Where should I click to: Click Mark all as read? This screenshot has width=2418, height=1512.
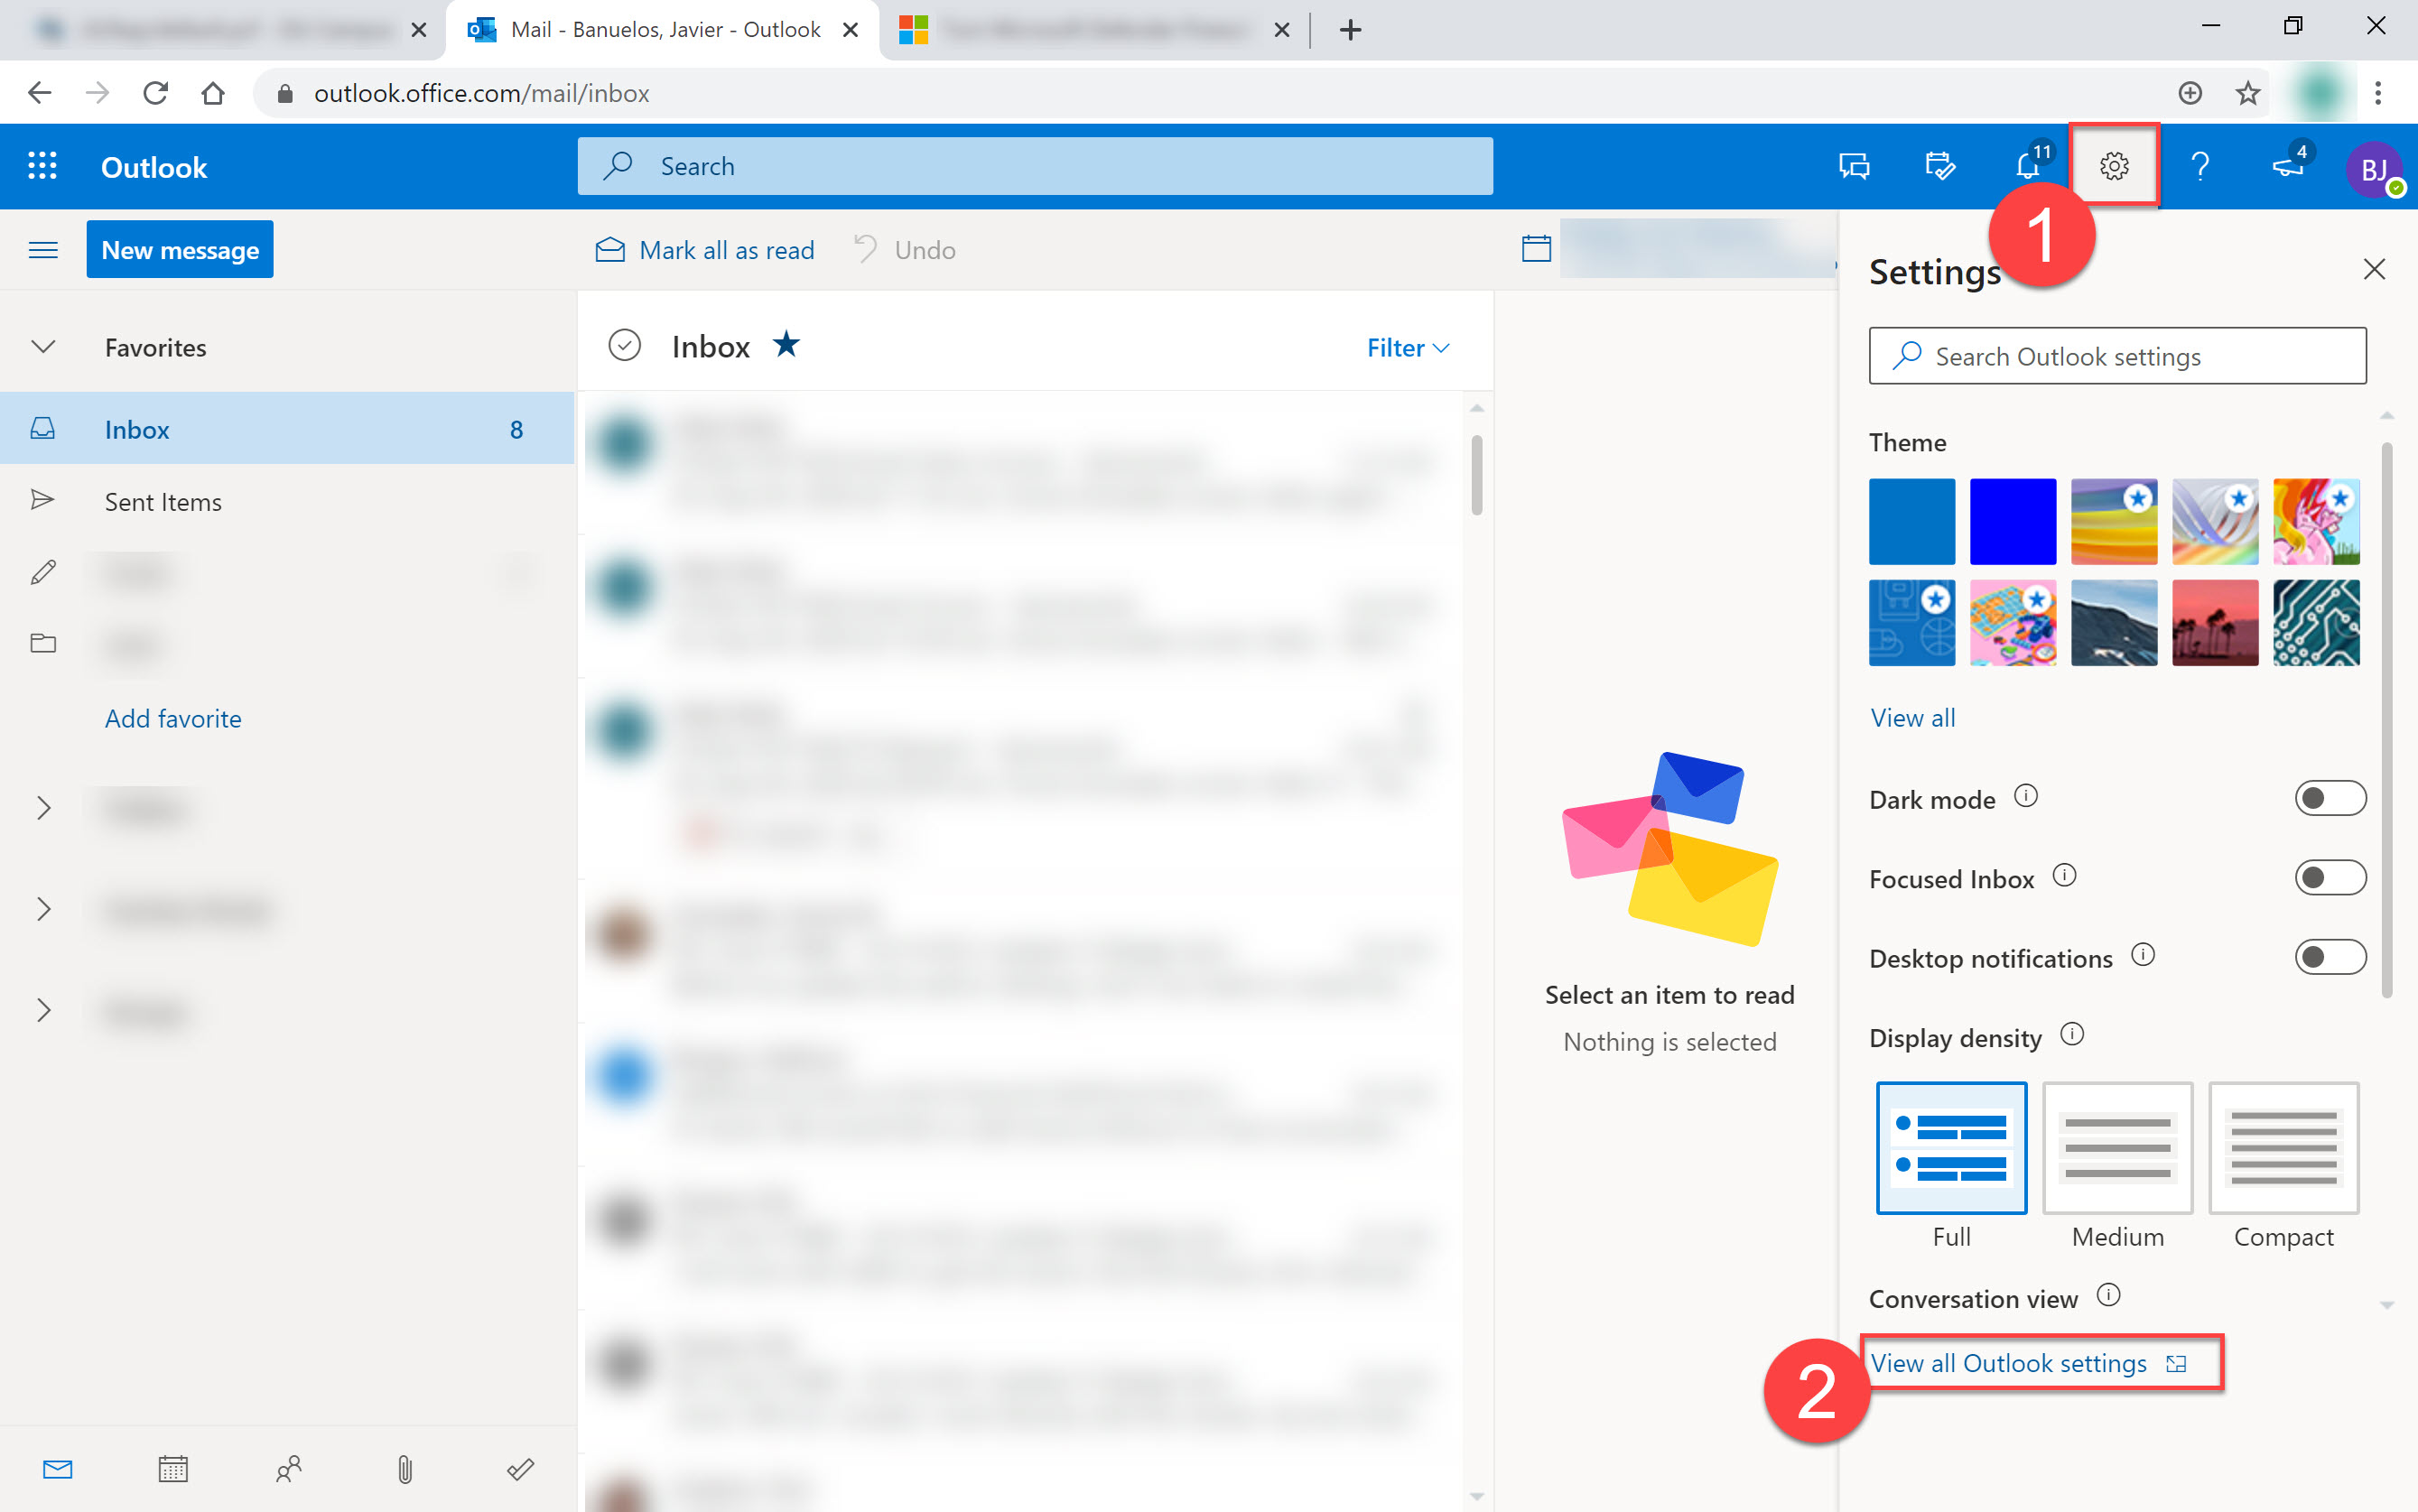[x=705, y=250]
